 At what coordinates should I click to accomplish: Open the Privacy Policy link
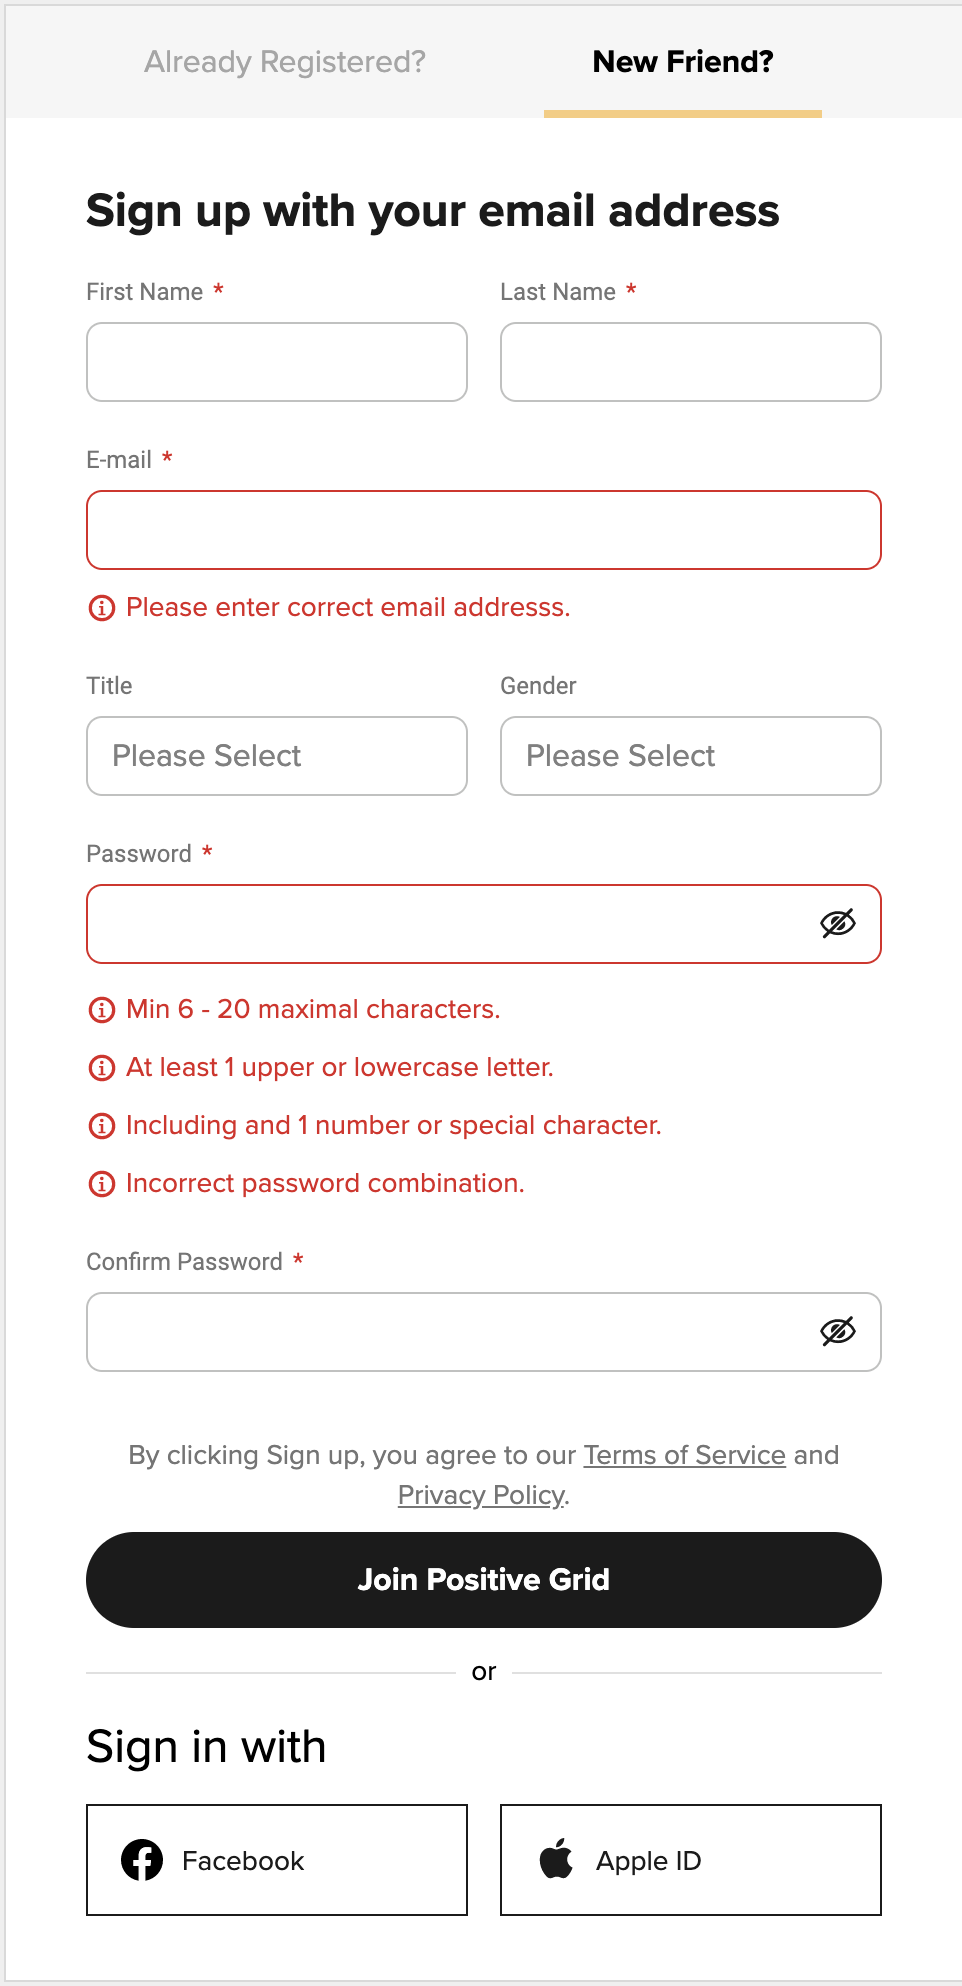click(x=480, y=1494)
